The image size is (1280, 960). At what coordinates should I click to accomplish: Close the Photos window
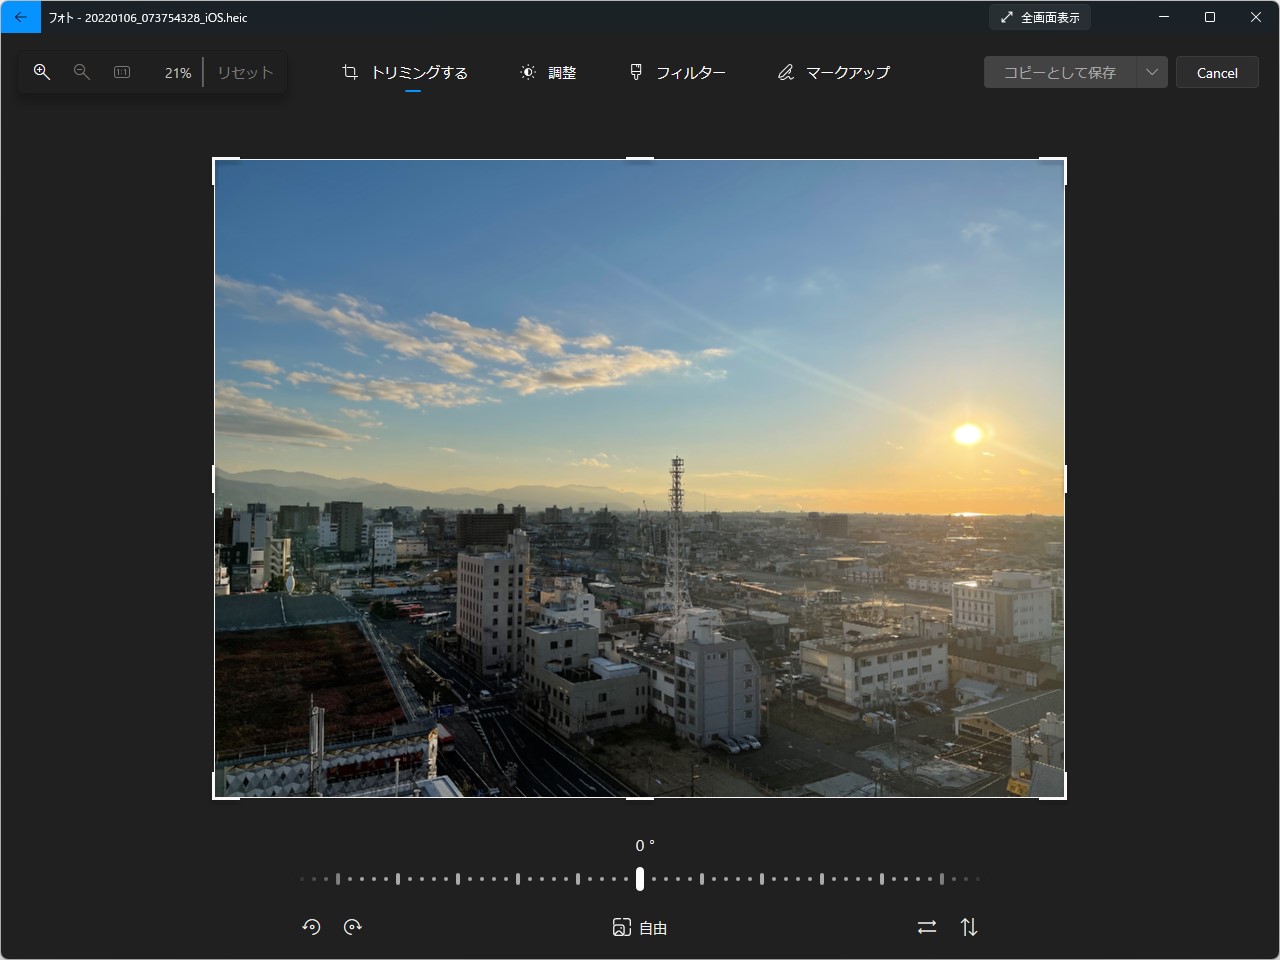coord(1256,17)
